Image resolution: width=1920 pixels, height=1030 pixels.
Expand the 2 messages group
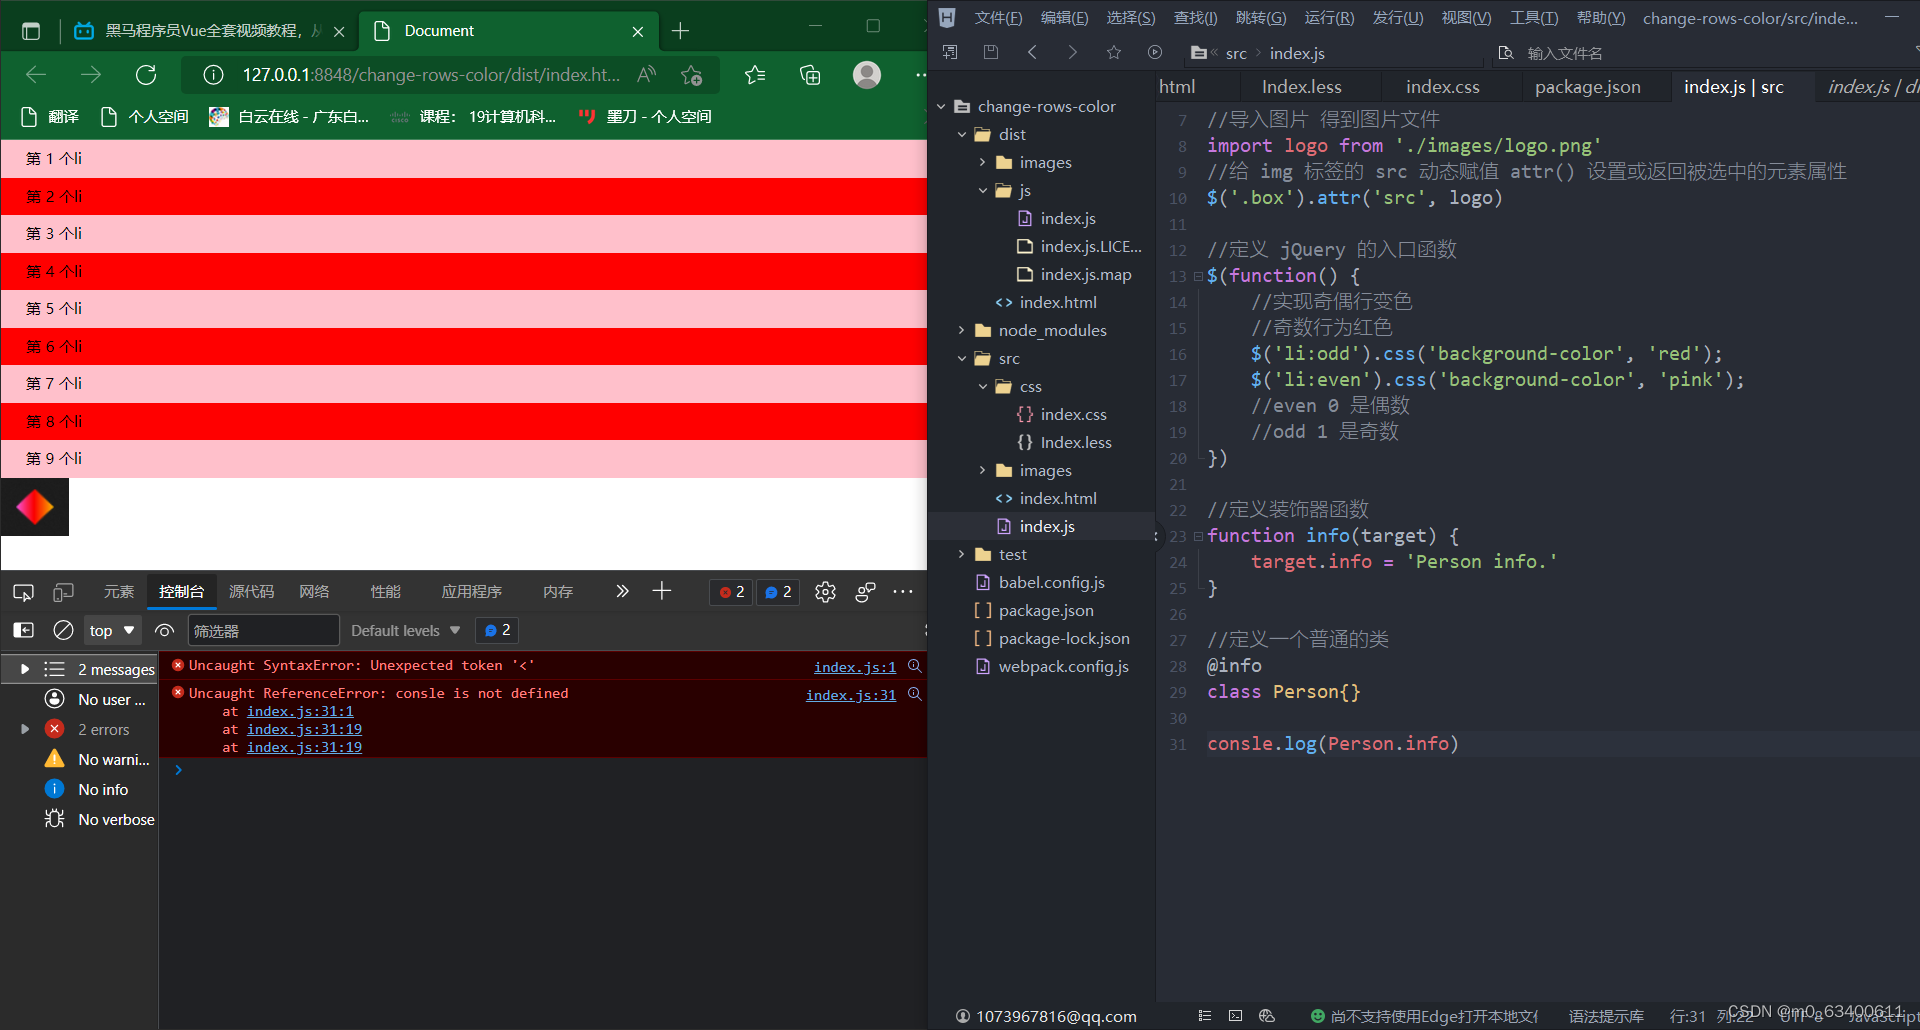[x=25, y=669]
